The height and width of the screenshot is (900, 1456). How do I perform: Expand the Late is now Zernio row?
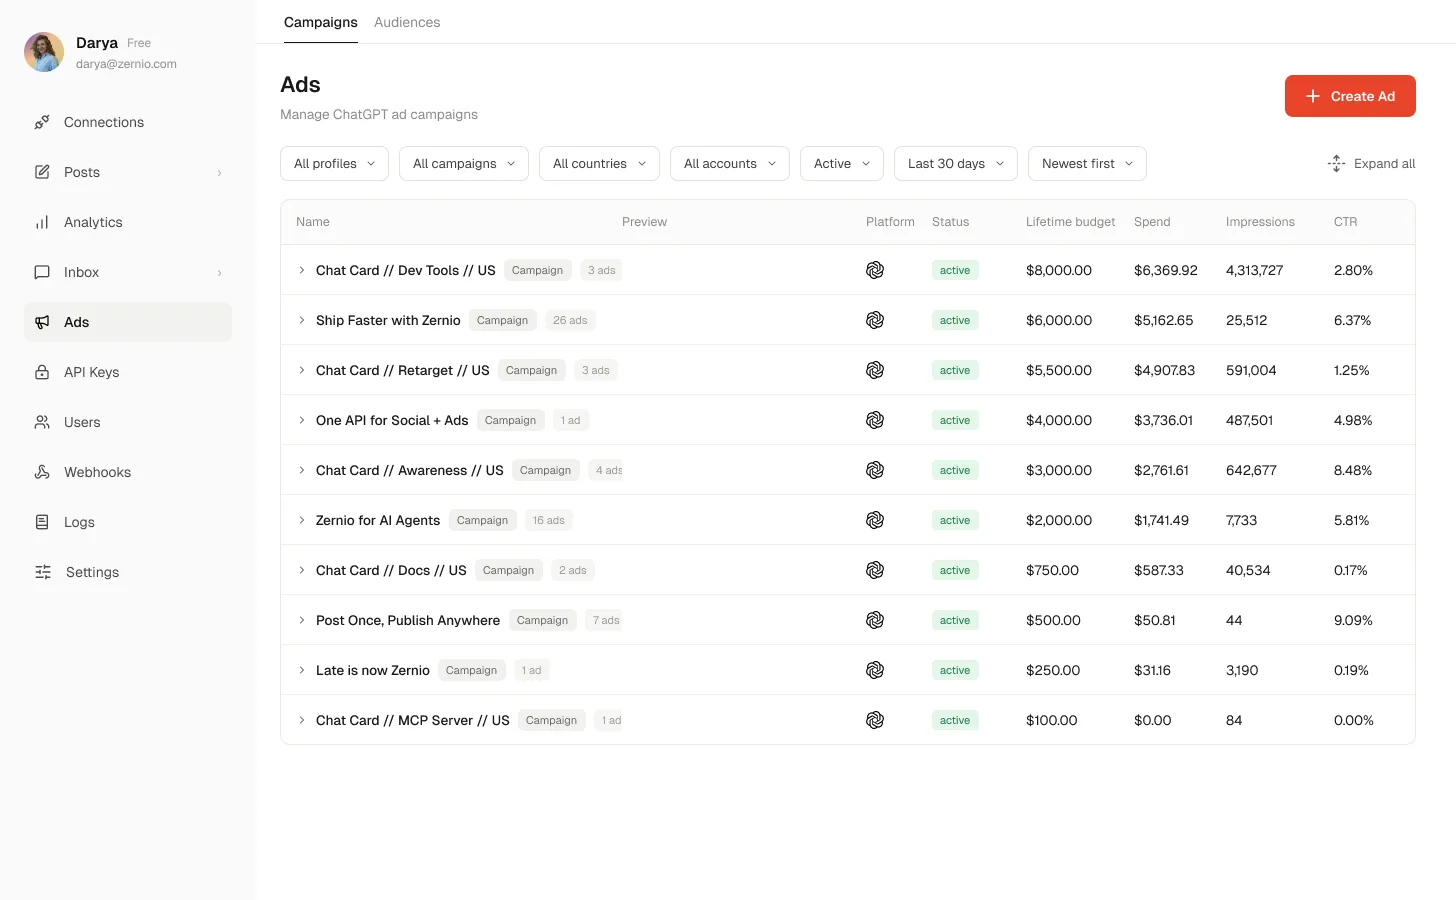[301, 670]
